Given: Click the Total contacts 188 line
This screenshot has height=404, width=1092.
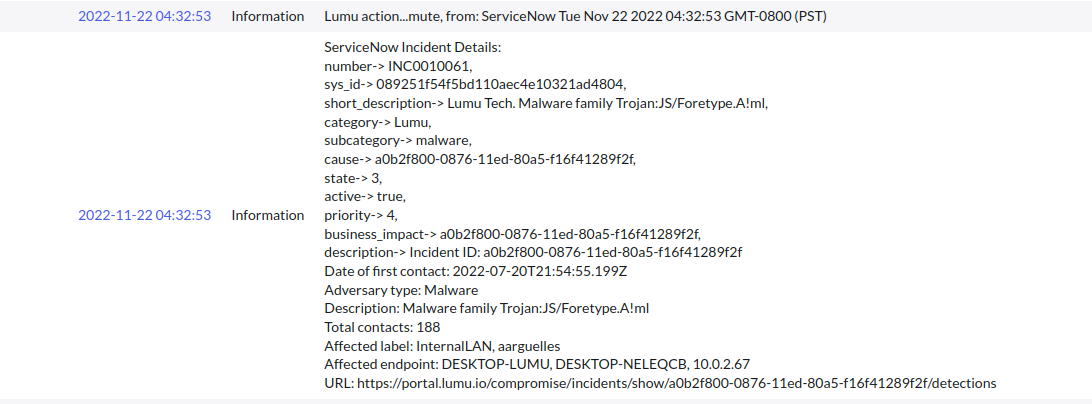Looking at the screenshot, I should point(382,327).
